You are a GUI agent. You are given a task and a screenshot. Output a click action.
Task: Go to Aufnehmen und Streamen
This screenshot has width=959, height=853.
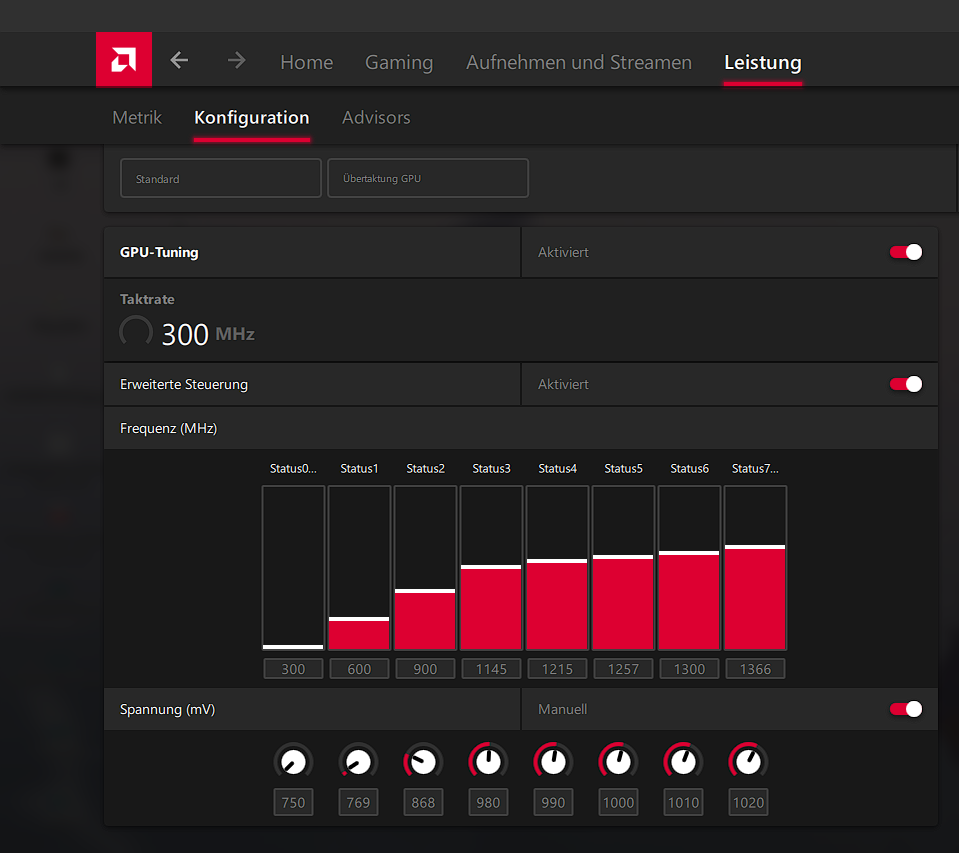tap(578, 62)
